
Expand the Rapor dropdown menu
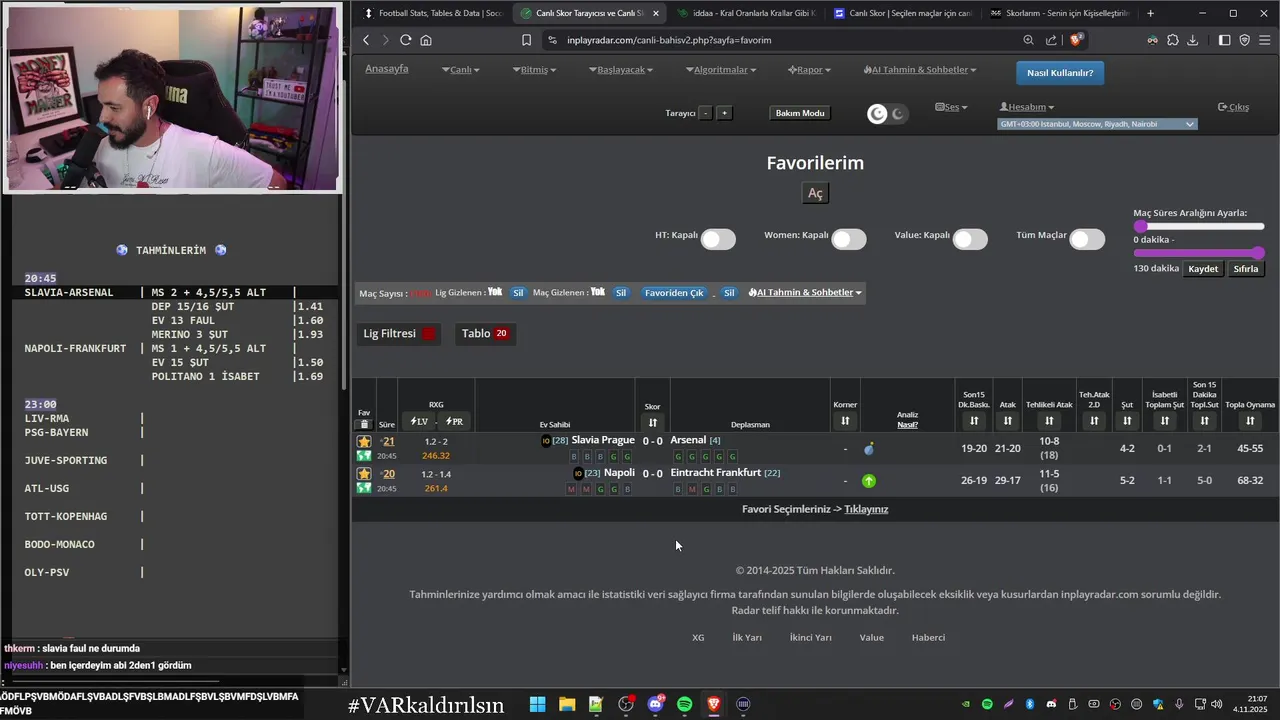coord(810,70)
